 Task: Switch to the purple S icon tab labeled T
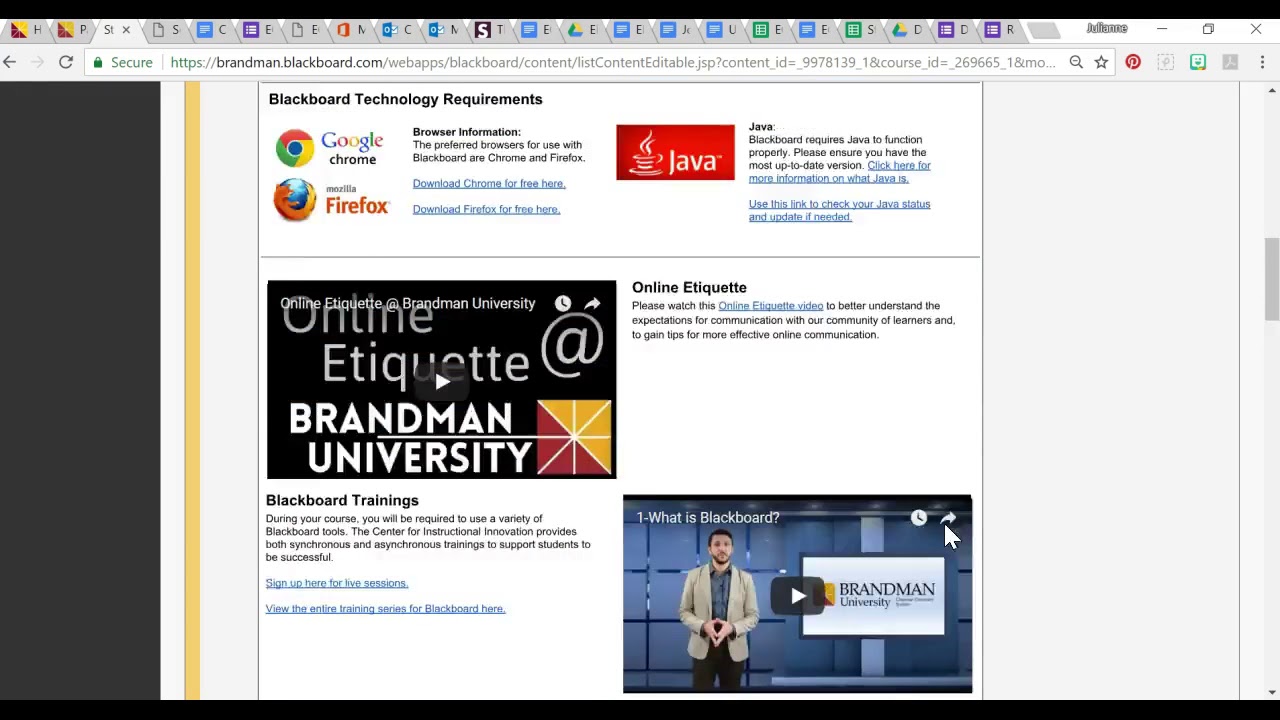point(490,30)
